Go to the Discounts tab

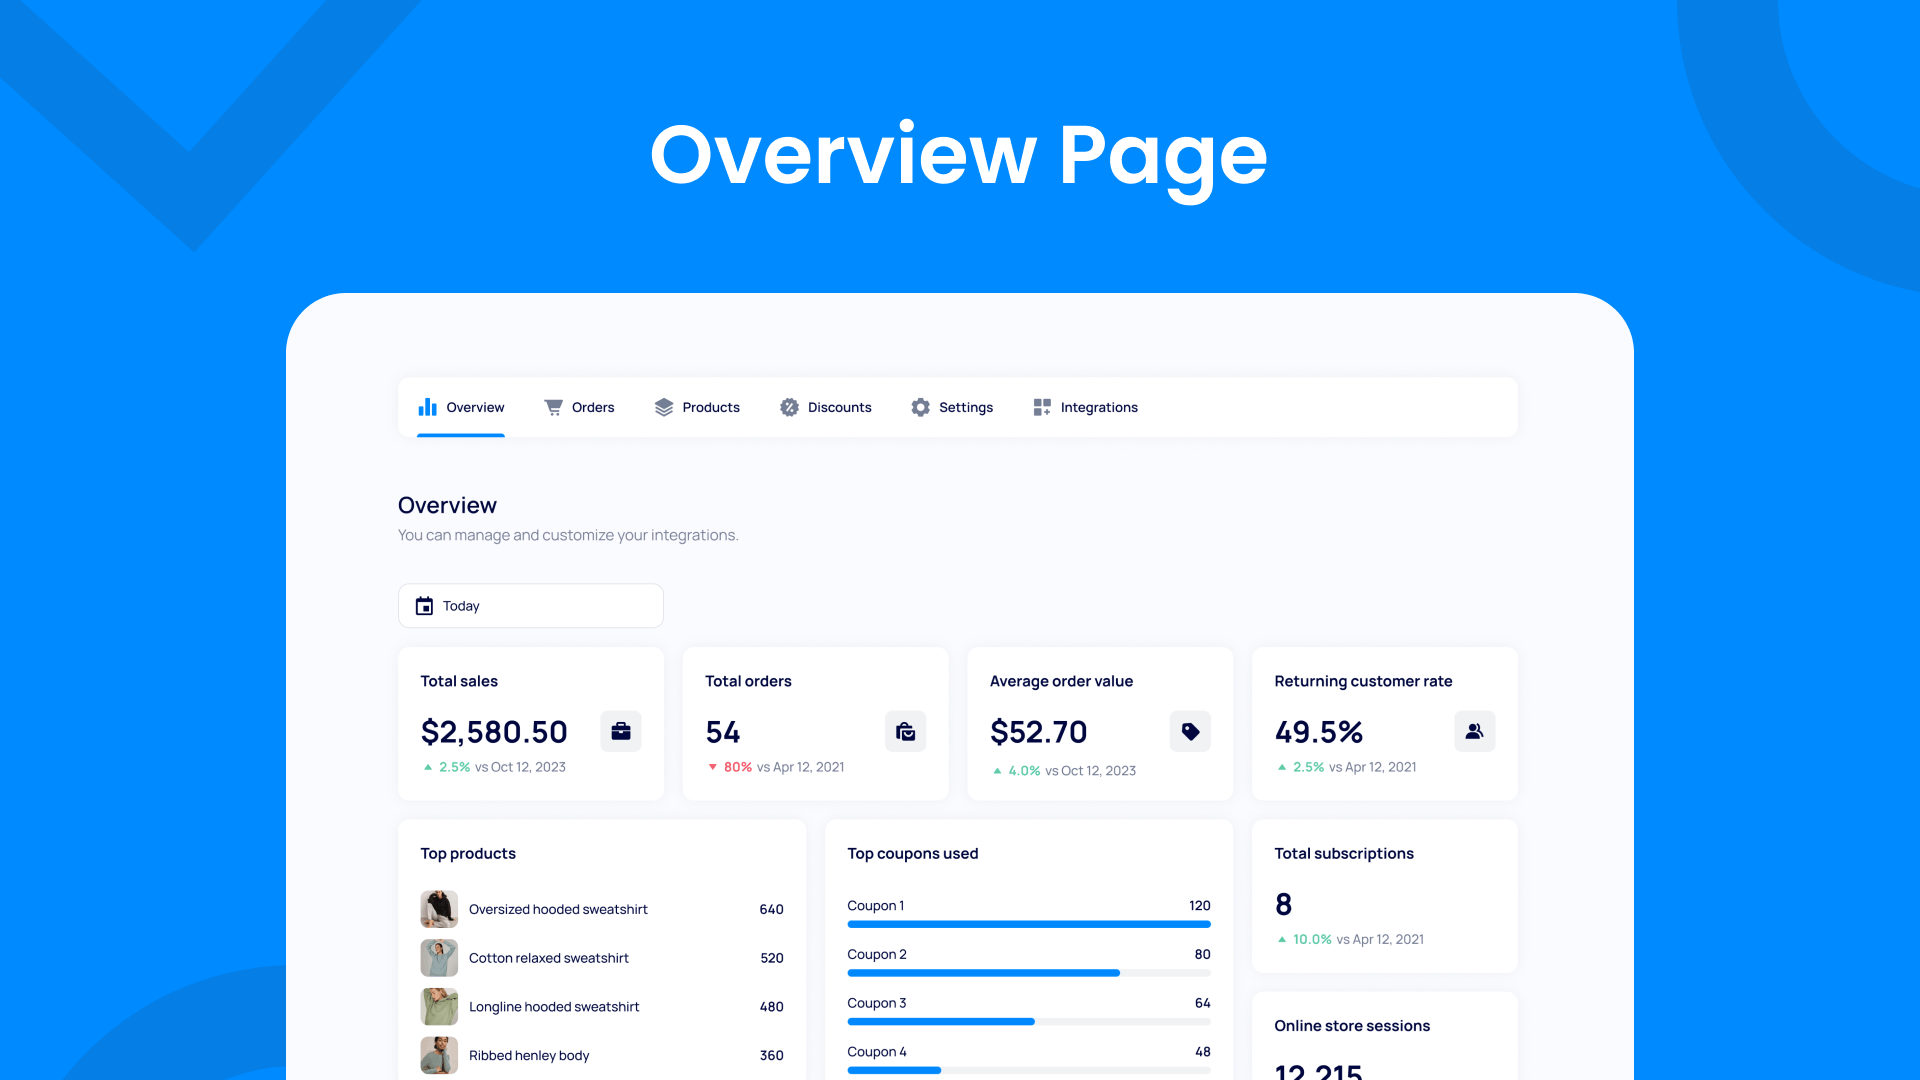click(839, 407)
